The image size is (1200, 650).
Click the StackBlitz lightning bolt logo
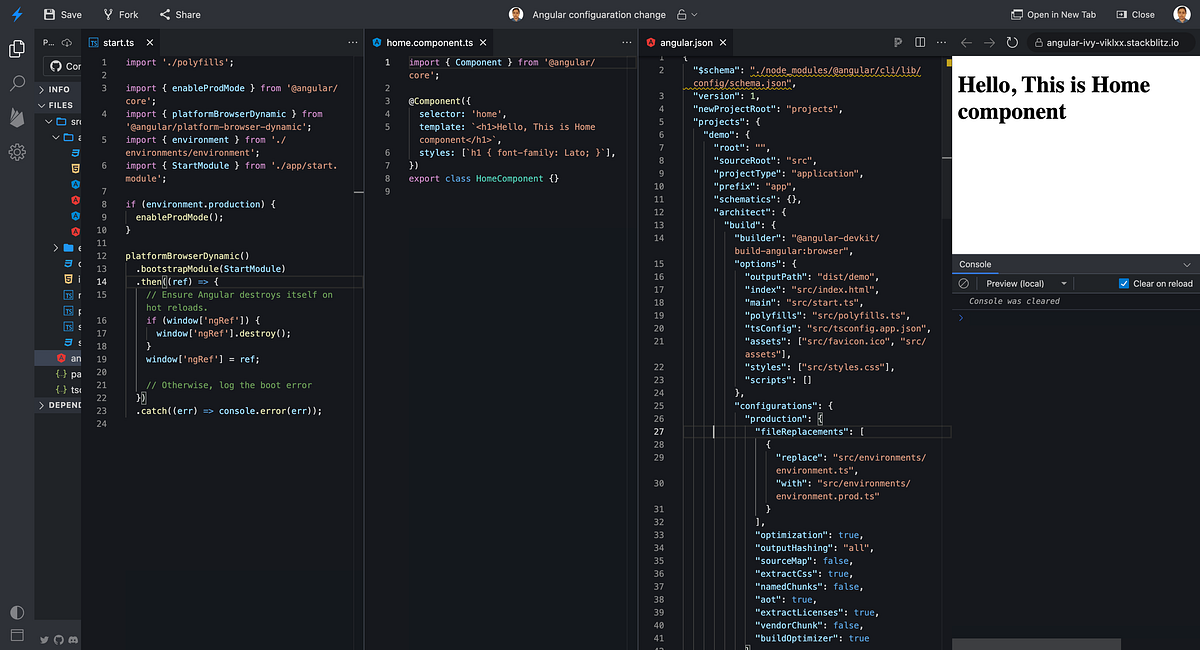coord(16,14)
